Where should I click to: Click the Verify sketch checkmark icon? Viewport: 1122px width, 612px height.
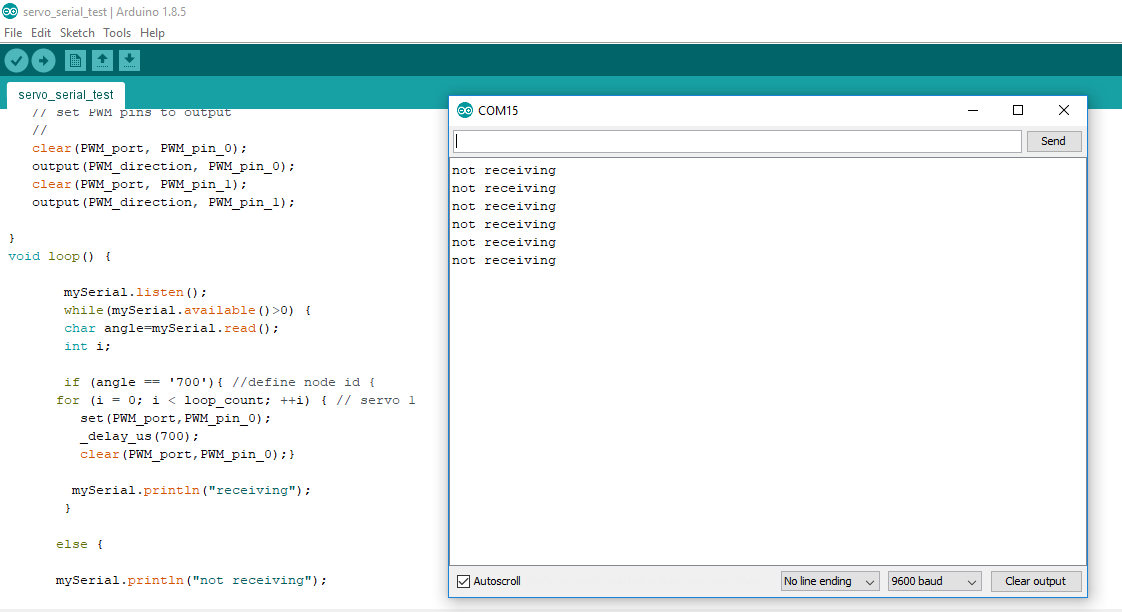(16, 61)
